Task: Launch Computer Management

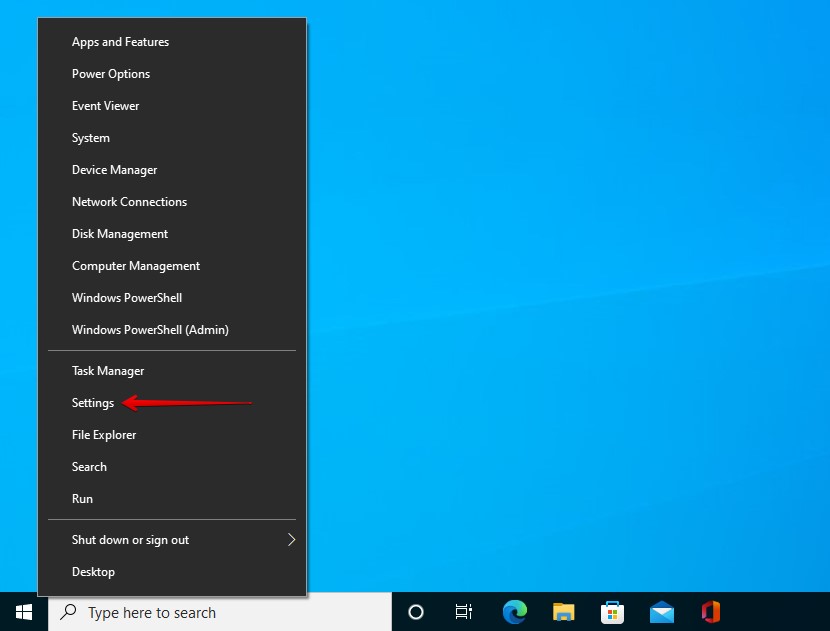Action: pos(172,266)
